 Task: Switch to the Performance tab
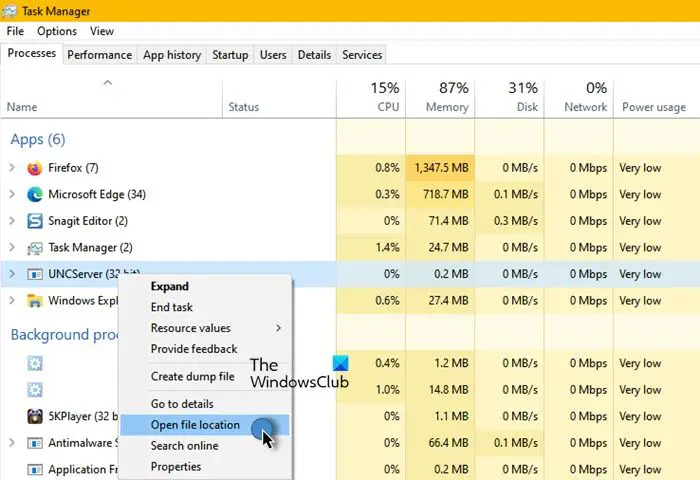(100, 55)
